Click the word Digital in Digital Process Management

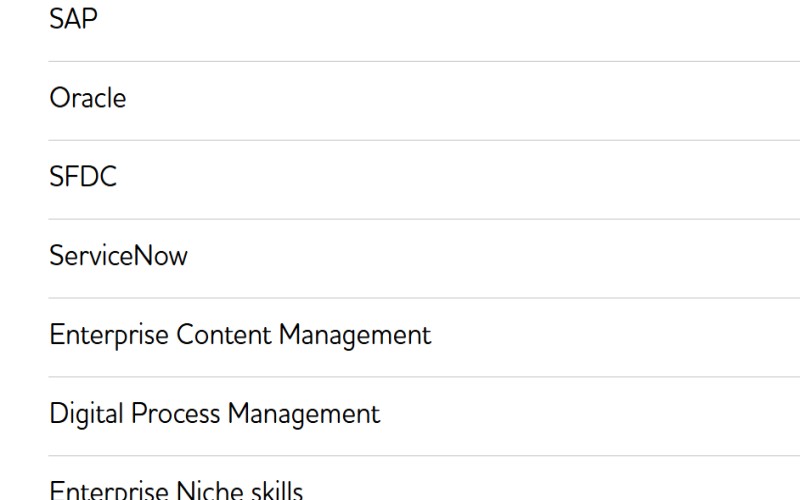point(87,414)
